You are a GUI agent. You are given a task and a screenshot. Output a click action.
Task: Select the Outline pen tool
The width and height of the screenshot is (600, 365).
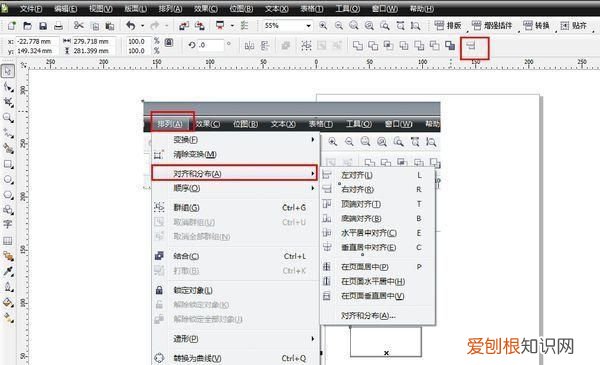point(8,287)
